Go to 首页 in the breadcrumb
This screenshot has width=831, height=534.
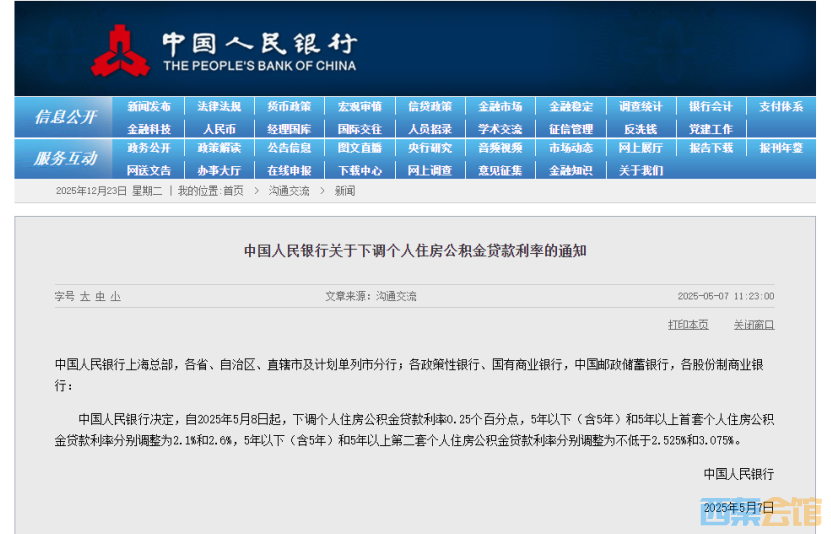point(233,191)
